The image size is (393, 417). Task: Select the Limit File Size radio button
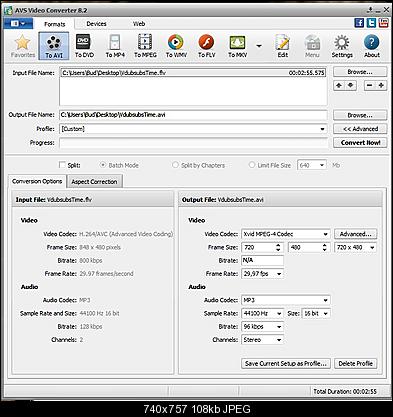pyautogui.click(x=252, y=165)
